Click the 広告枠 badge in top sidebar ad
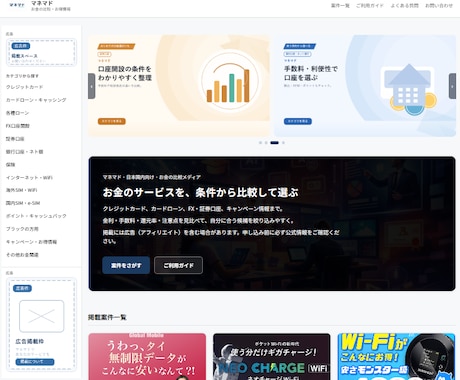The width and height of the screenshot is (460, 380). pyautogui.click(x=21, y=46)
